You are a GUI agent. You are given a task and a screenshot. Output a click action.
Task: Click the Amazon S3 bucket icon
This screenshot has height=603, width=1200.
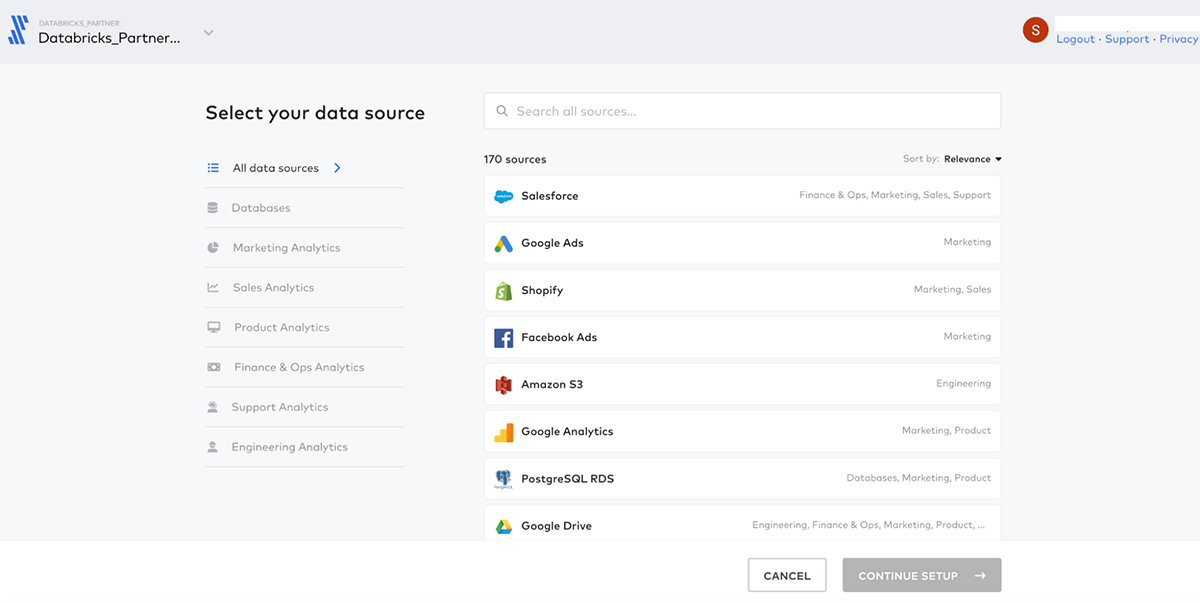tap(503, 385)
